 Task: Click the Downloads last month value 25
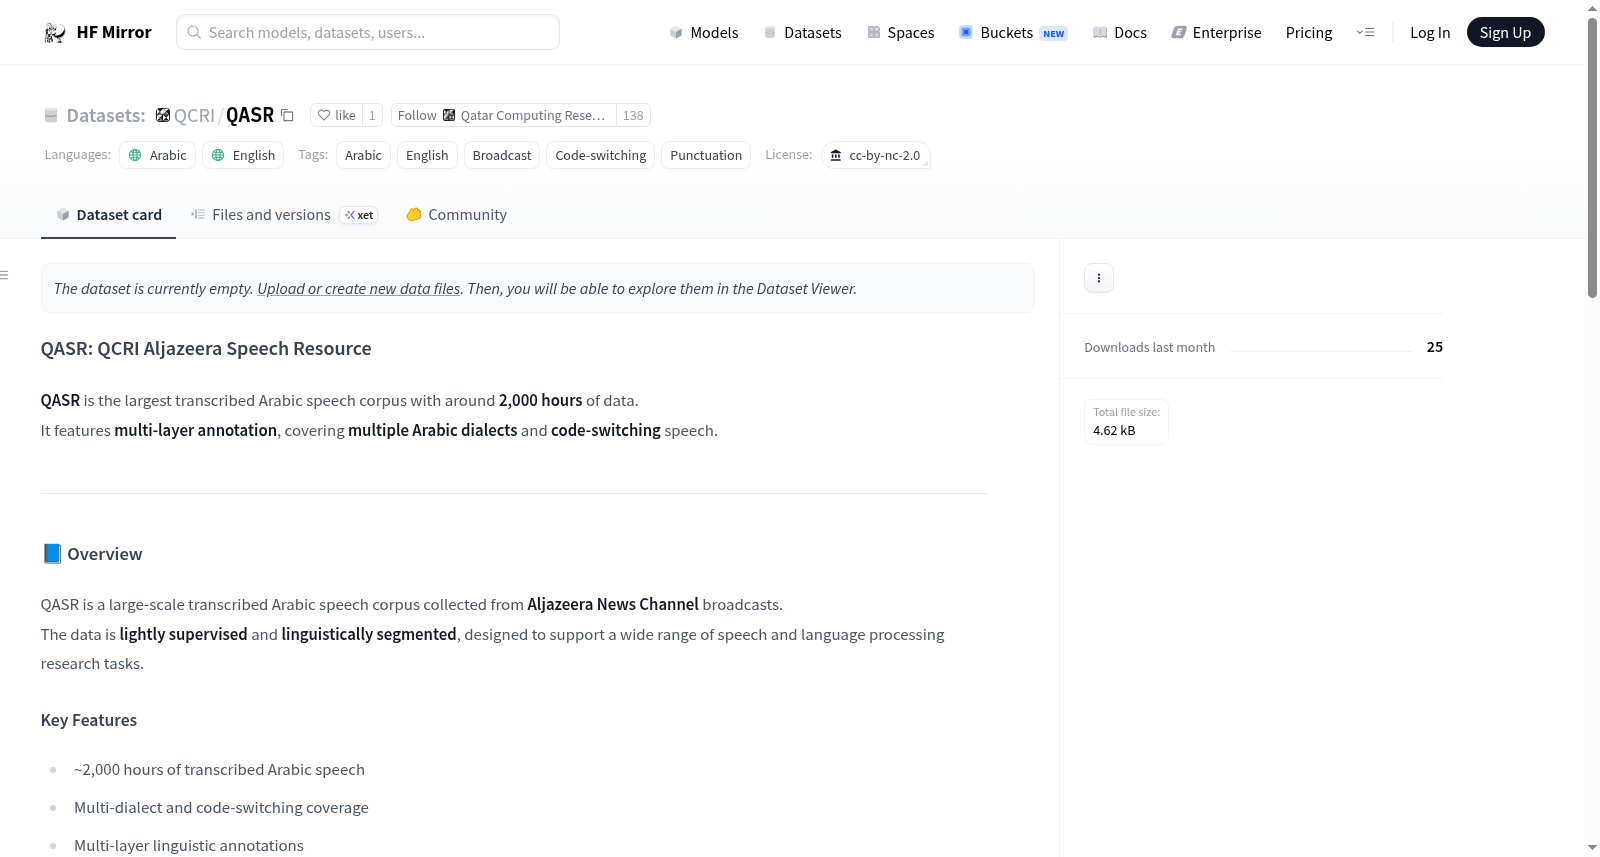tap(1435, 347)
